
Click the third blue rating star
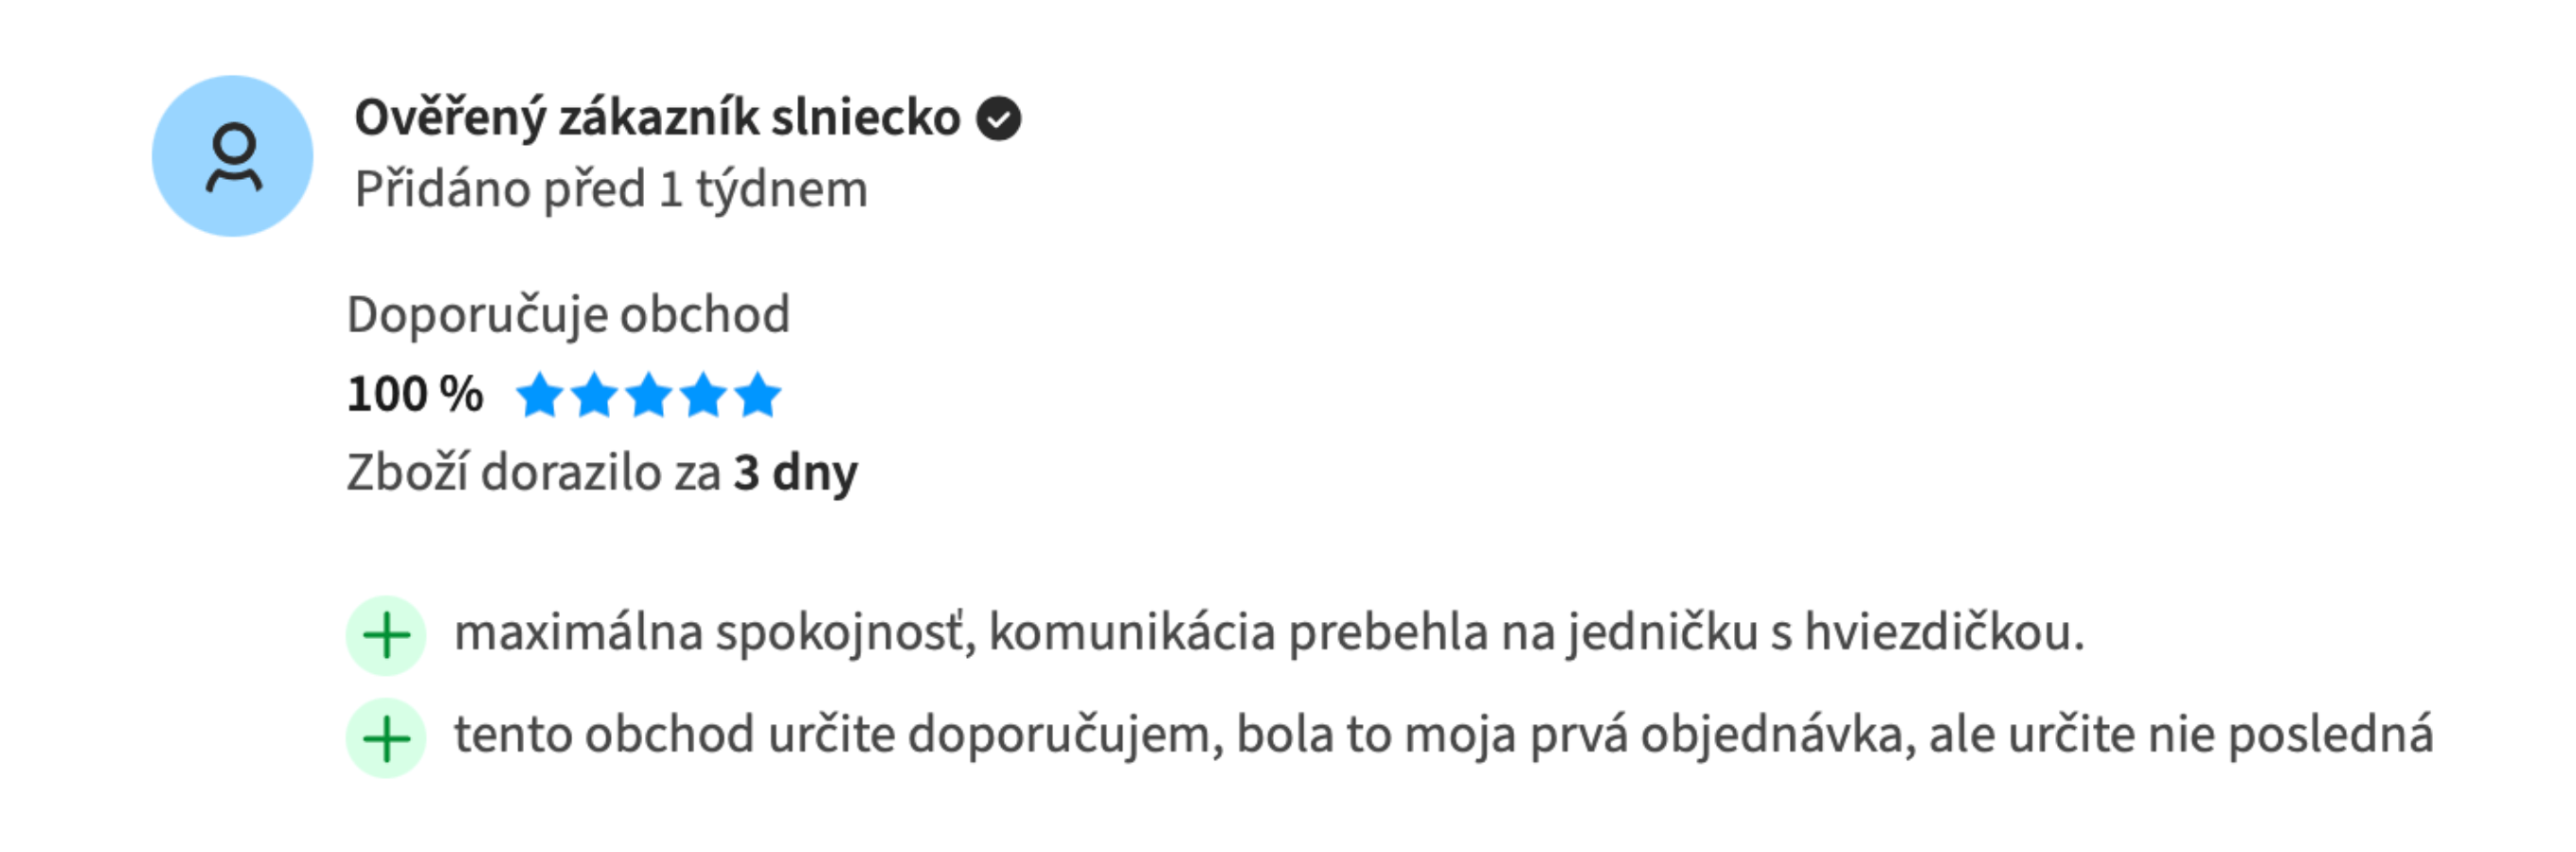pyautogui.click(x=649, y=394)
